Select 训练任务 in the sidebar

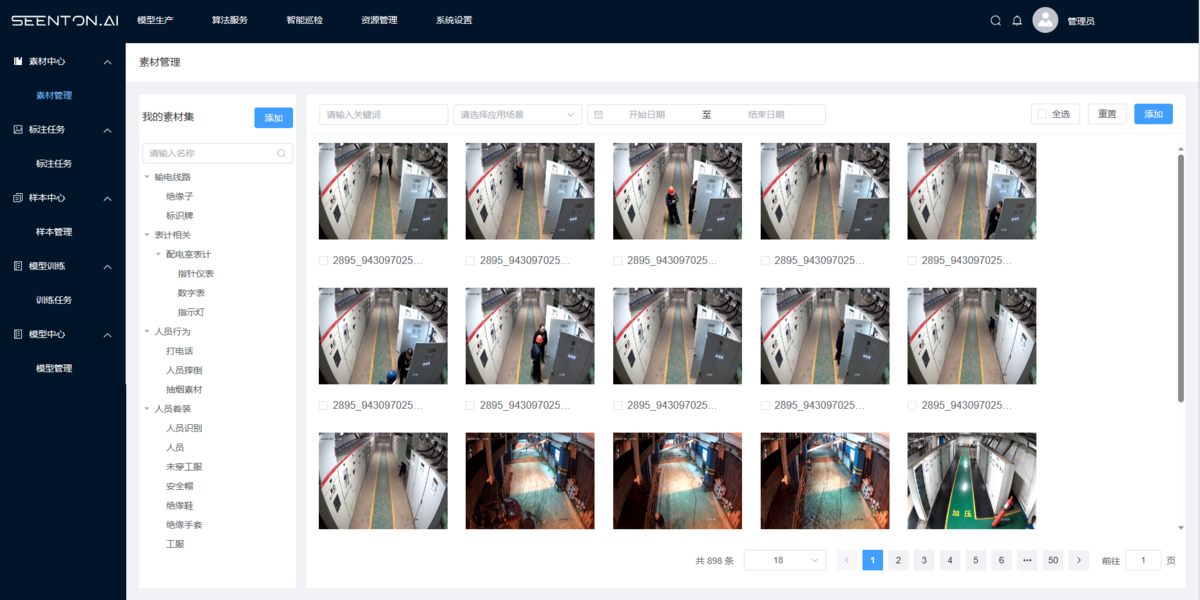tap(54, 300)
